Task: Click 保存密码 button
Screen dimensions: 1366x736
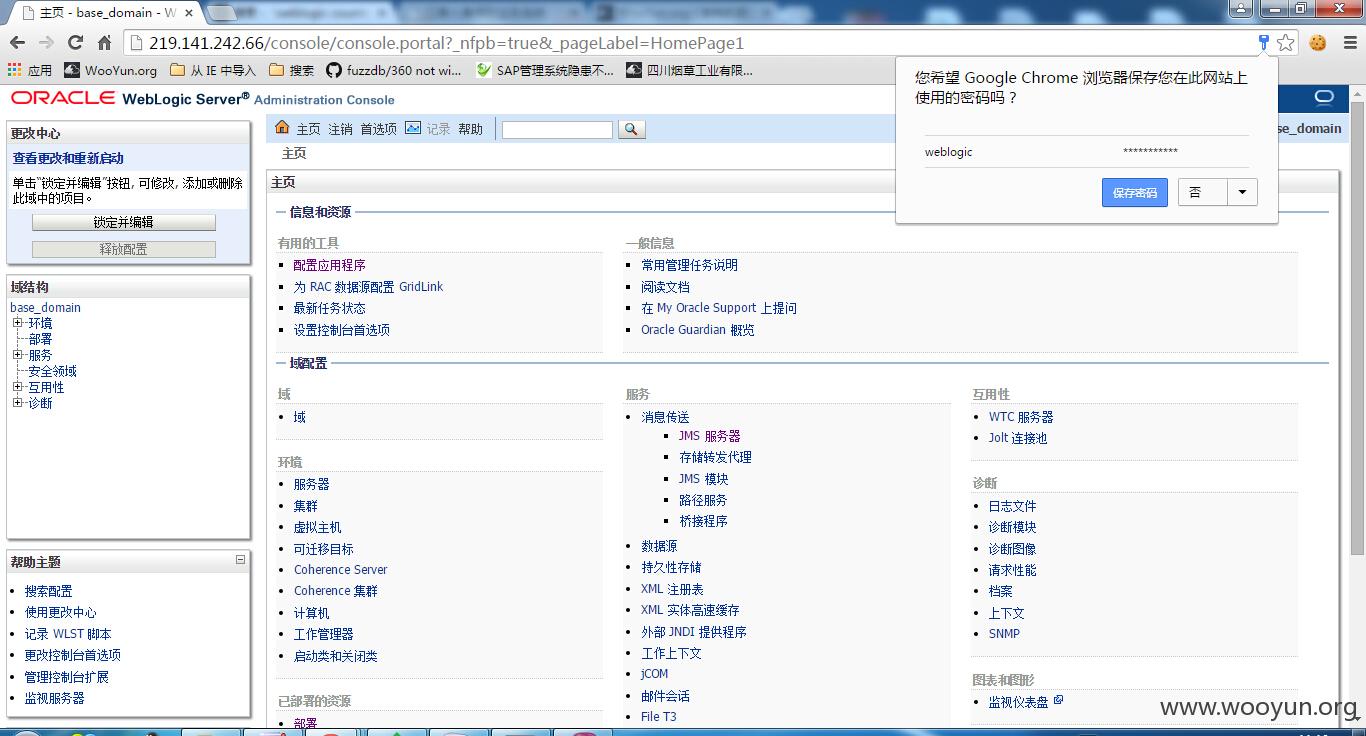Action: pyautogui.click(x=1135, y=192)
